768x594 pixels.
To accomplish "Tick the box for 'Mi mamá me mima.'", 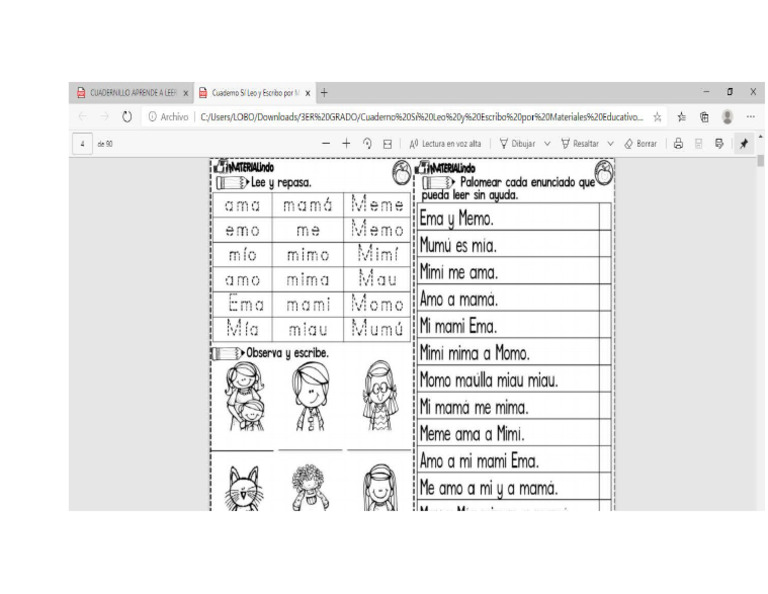I will 605,405.
